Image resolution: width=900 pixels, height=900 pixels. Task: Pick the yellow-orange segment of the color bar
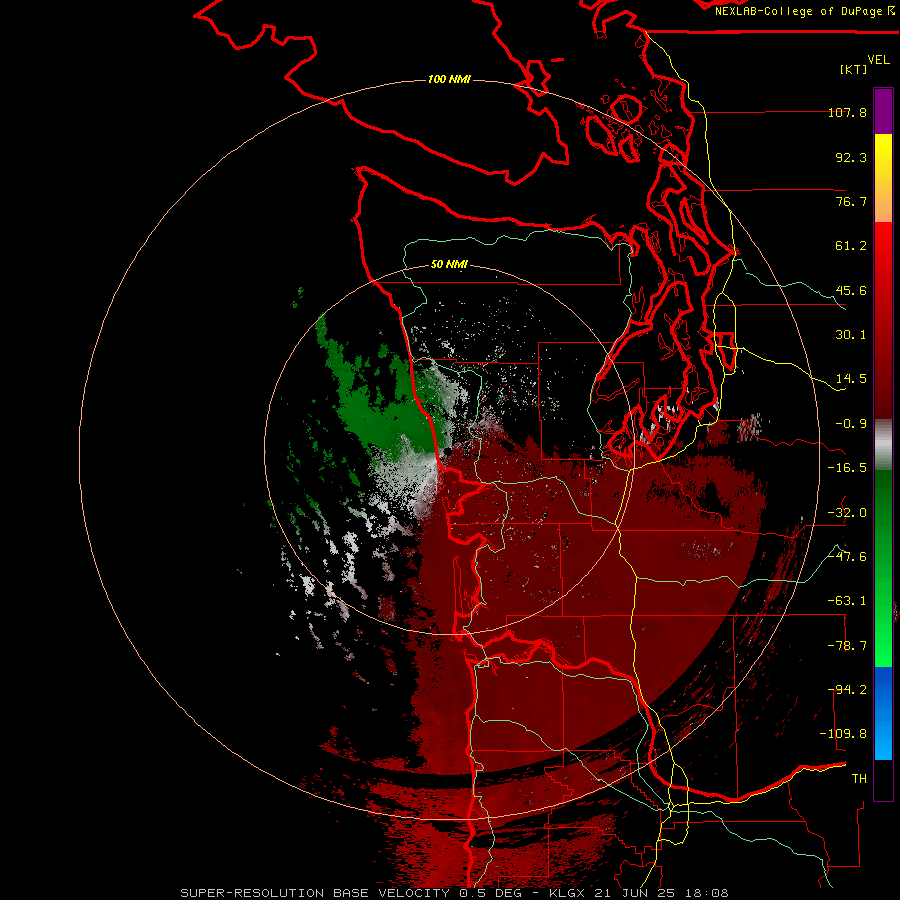883,178
